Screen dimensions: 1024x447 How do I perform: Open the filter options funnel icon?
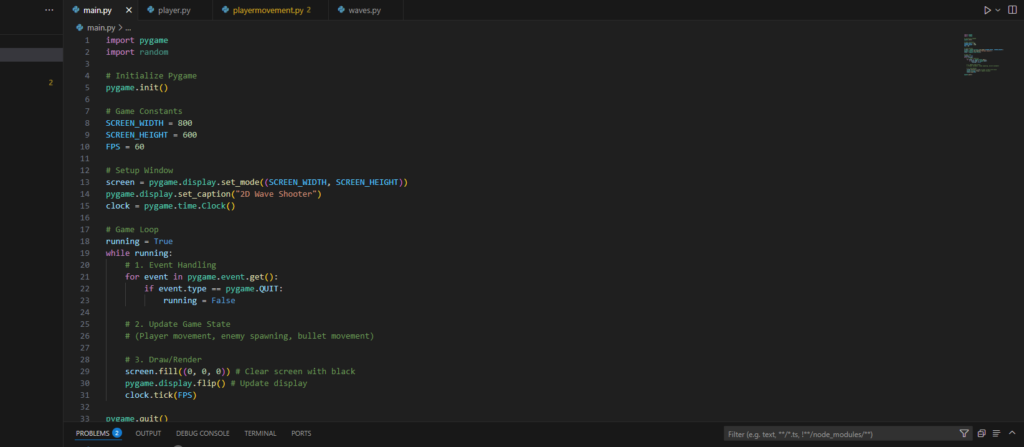pos(964,434)
